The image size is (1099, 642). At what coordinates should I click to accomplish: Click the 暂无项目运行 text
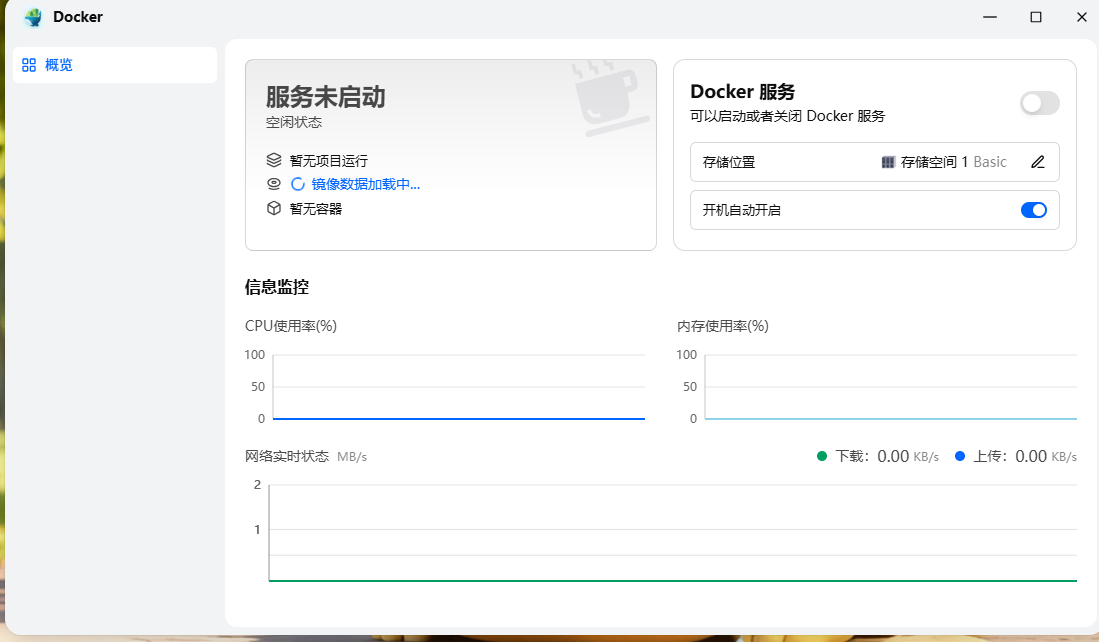tap(329, 161)
